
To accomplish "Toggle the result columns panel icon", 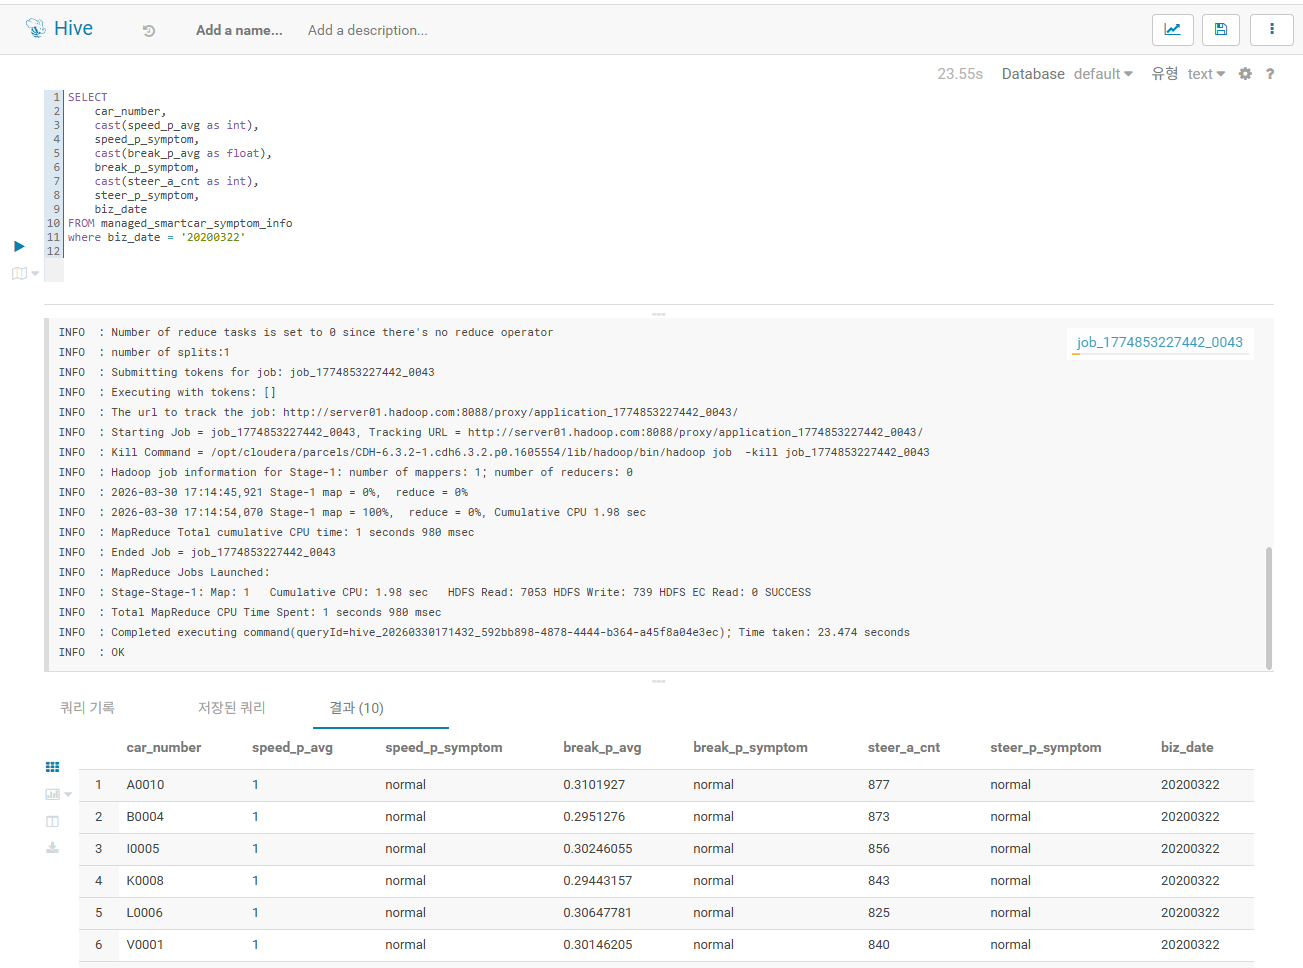I will 53,821.
